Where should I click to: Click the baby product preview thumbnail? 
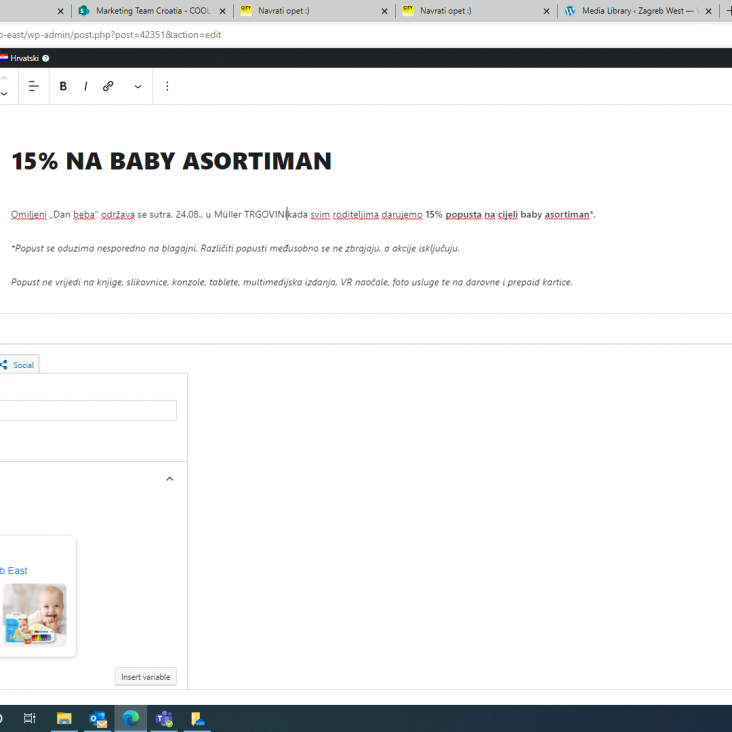point(35,615)
